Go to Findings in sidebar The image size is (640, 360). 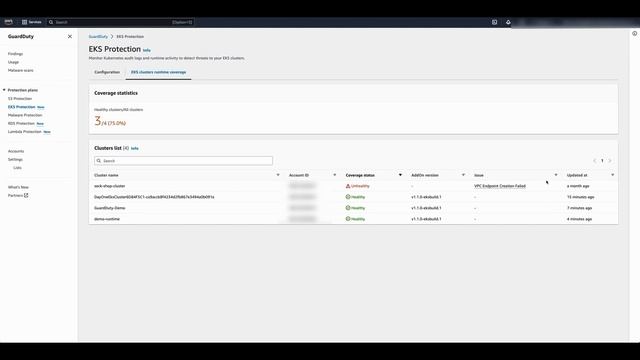[16, 54]
